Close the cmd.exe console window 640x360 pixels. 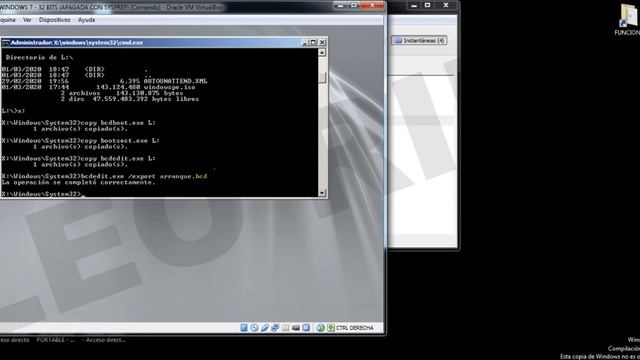coord(322,42)
